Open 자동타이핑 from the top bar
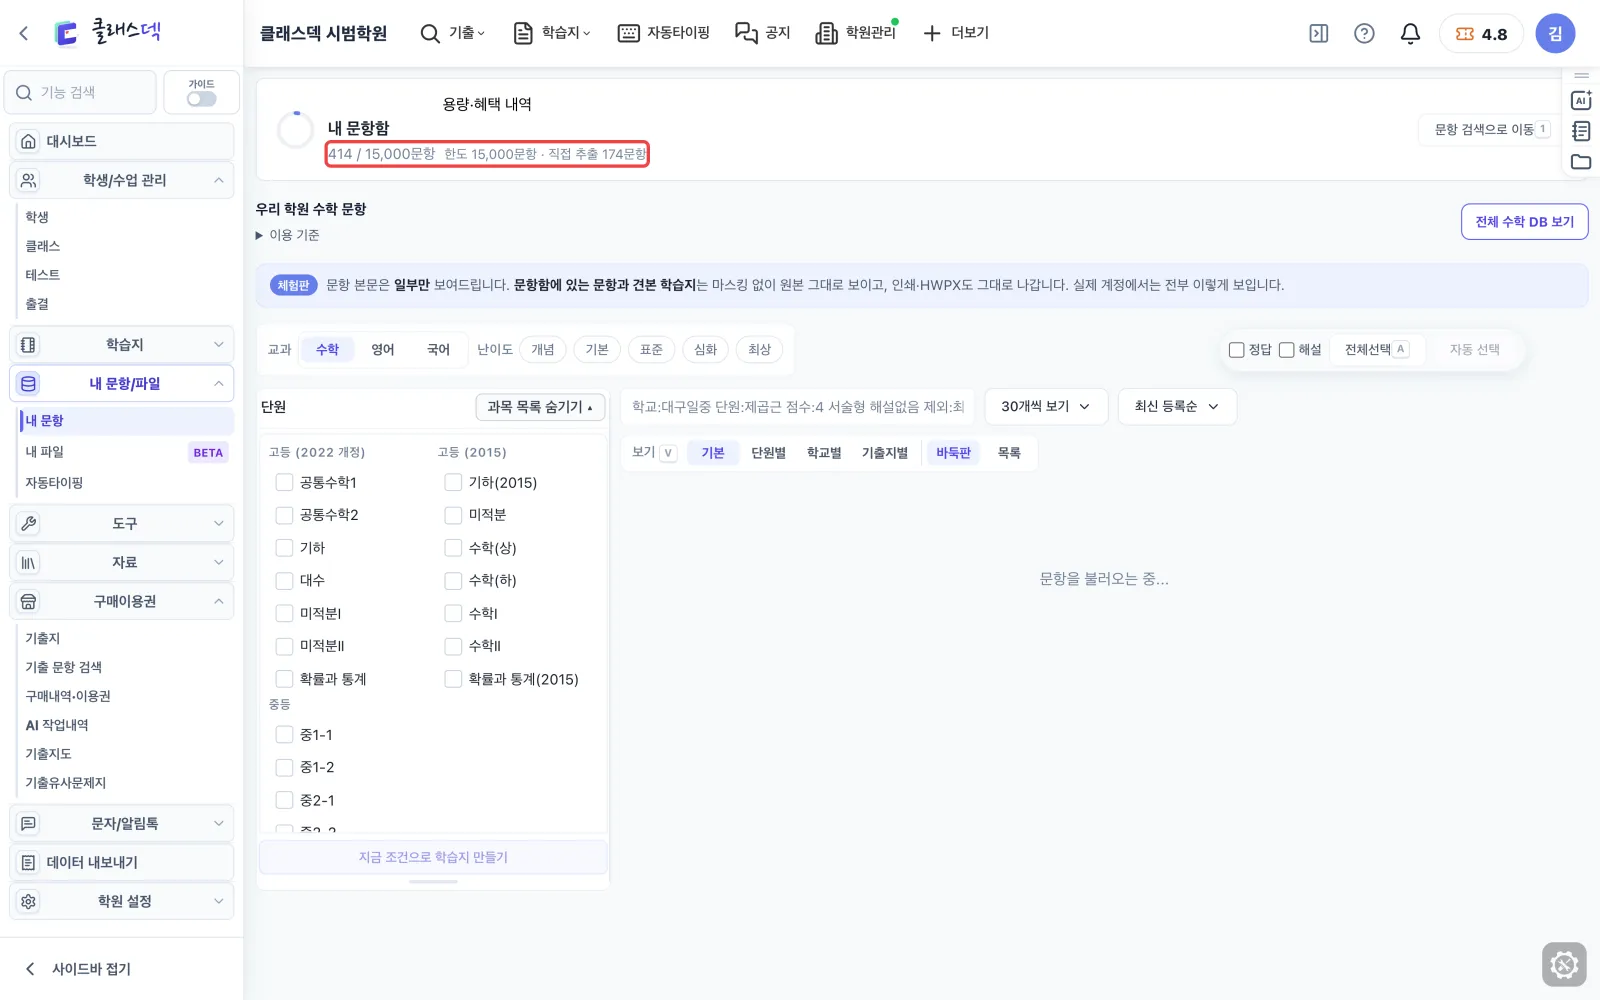The image size is (1600, 1000). click(x=664, y=33)
